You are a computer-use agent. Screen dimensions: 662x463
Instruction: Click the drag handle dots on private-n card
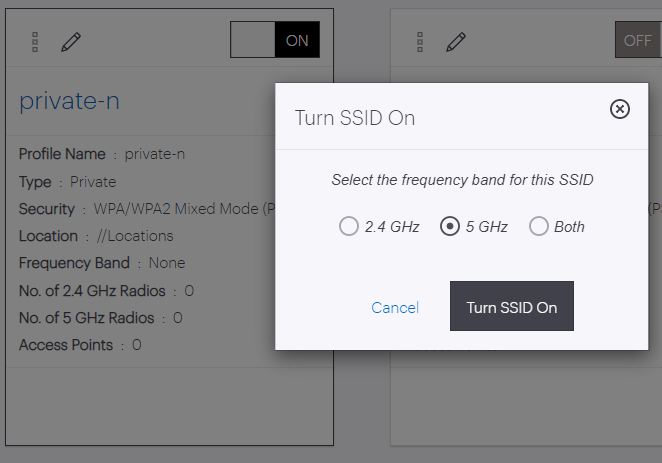35,42
